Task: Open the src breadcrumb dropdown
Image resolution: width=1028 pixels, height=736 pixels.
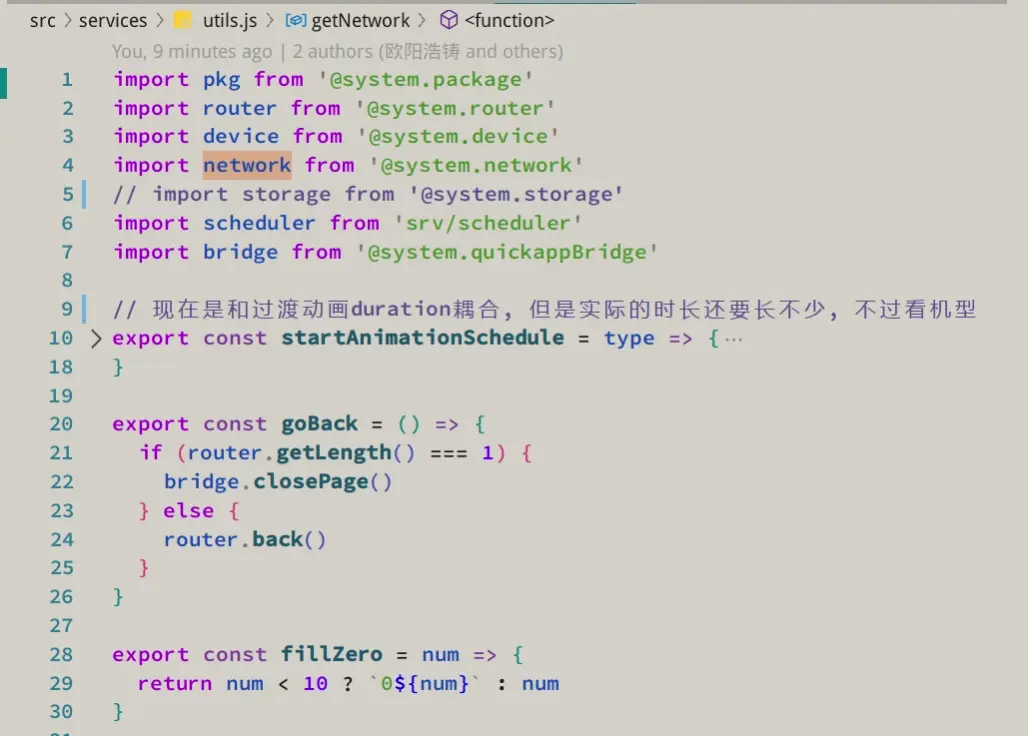Action: (x=42, y=20)
